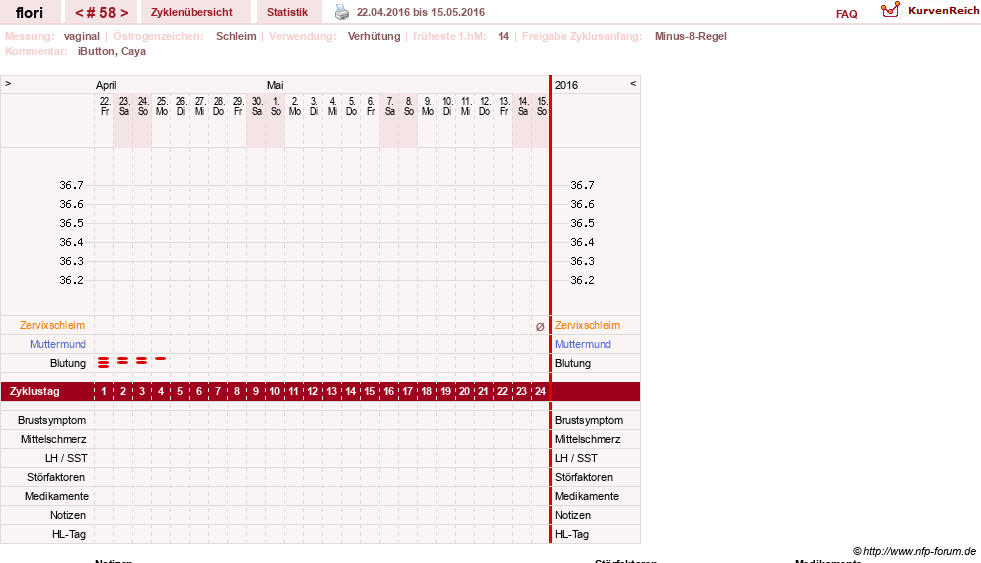Click the left Blutung row label
Image resolution: width=981 pixels, height=563 pixels.
click(x=68, y=363)
